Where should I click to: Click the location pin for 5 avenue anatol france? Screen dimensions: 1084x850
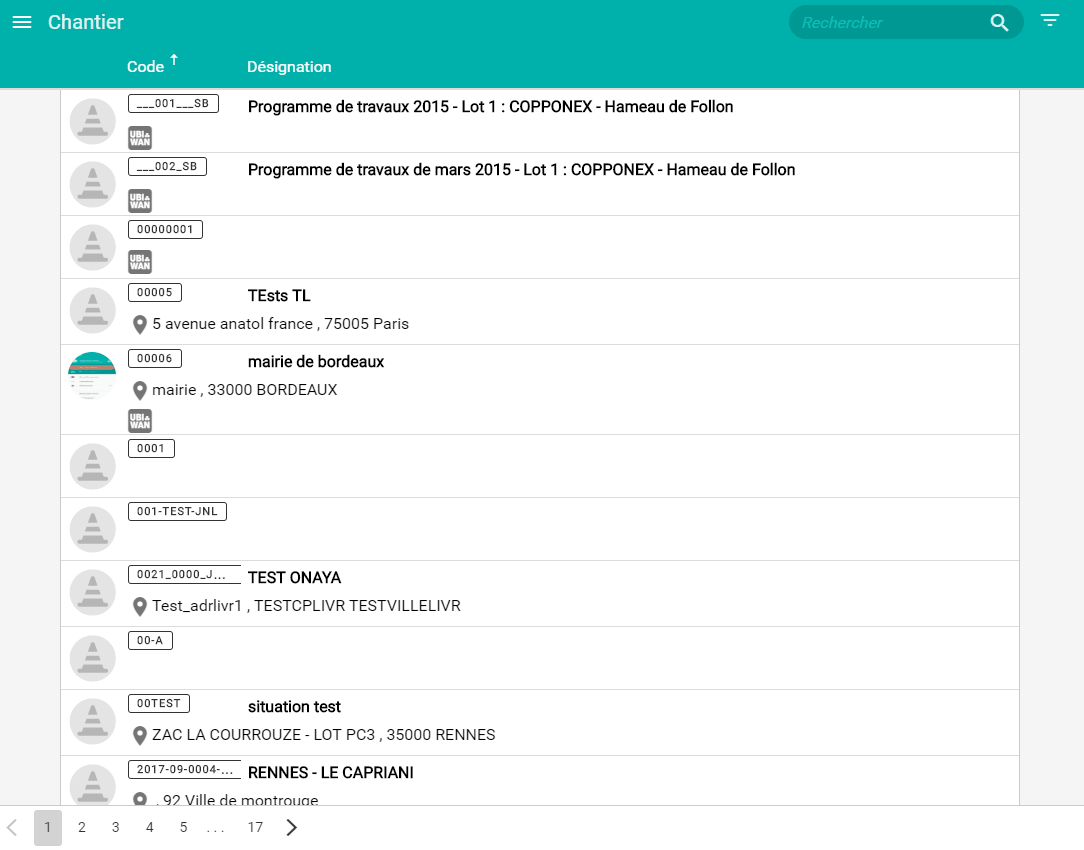click(140, 325)
